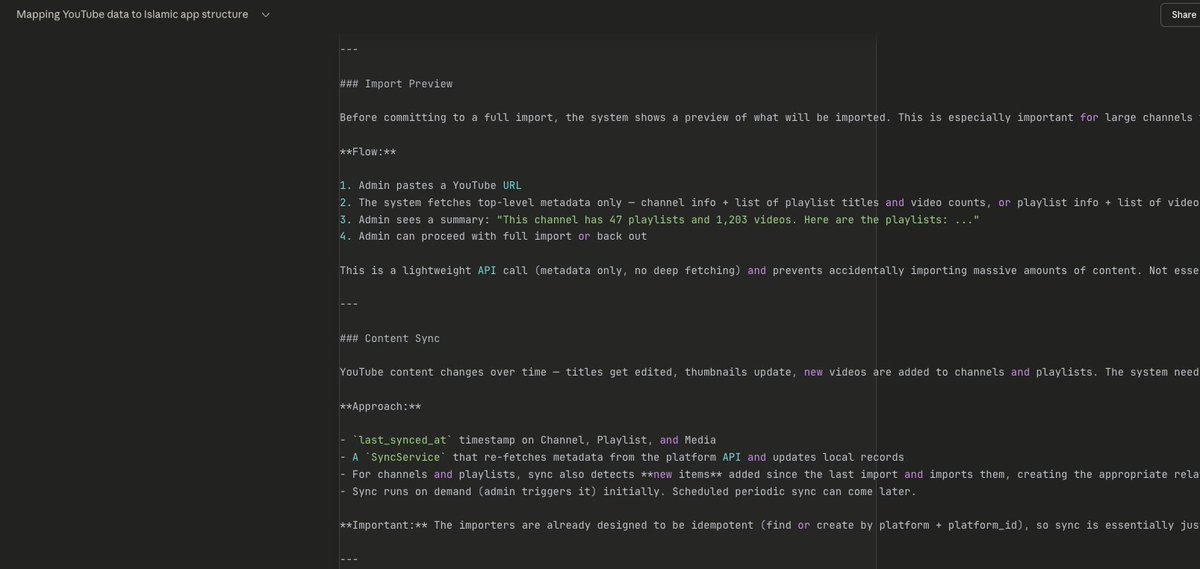The image size is (1200, 569).
Task: Click the "### Content Sync" heading
Action: (389, 338)
